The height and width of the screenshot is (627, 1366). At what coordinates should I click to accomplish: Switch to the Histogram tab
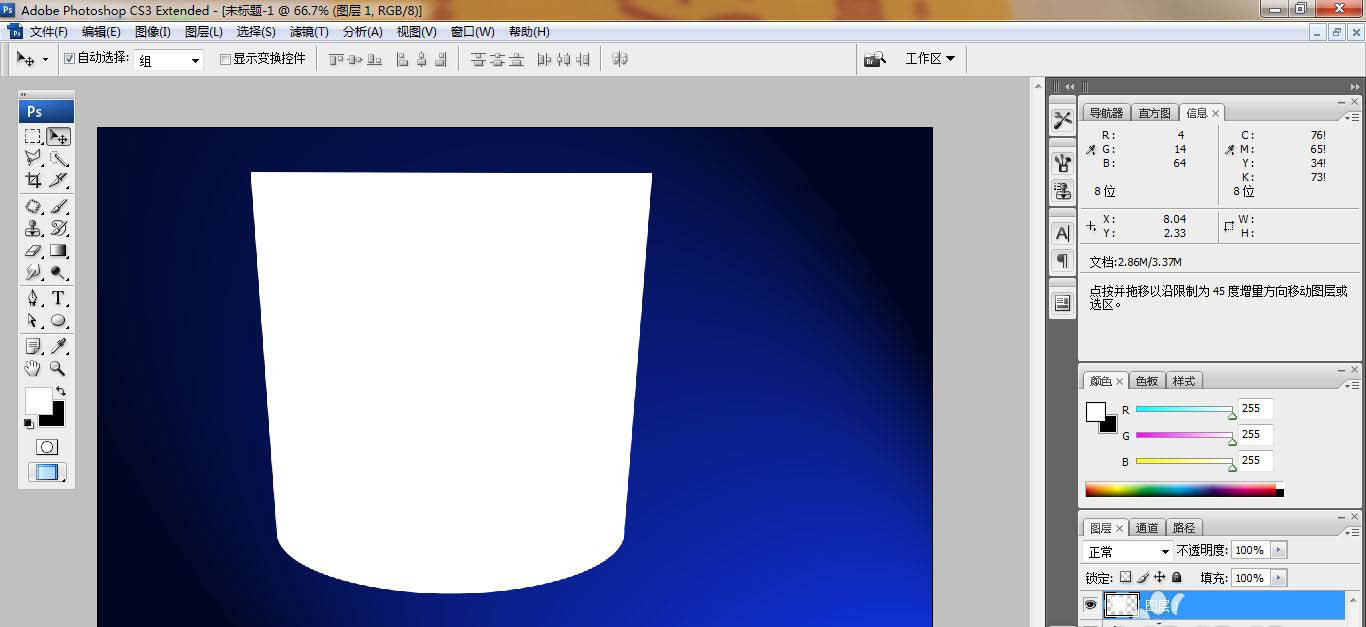1155,113
